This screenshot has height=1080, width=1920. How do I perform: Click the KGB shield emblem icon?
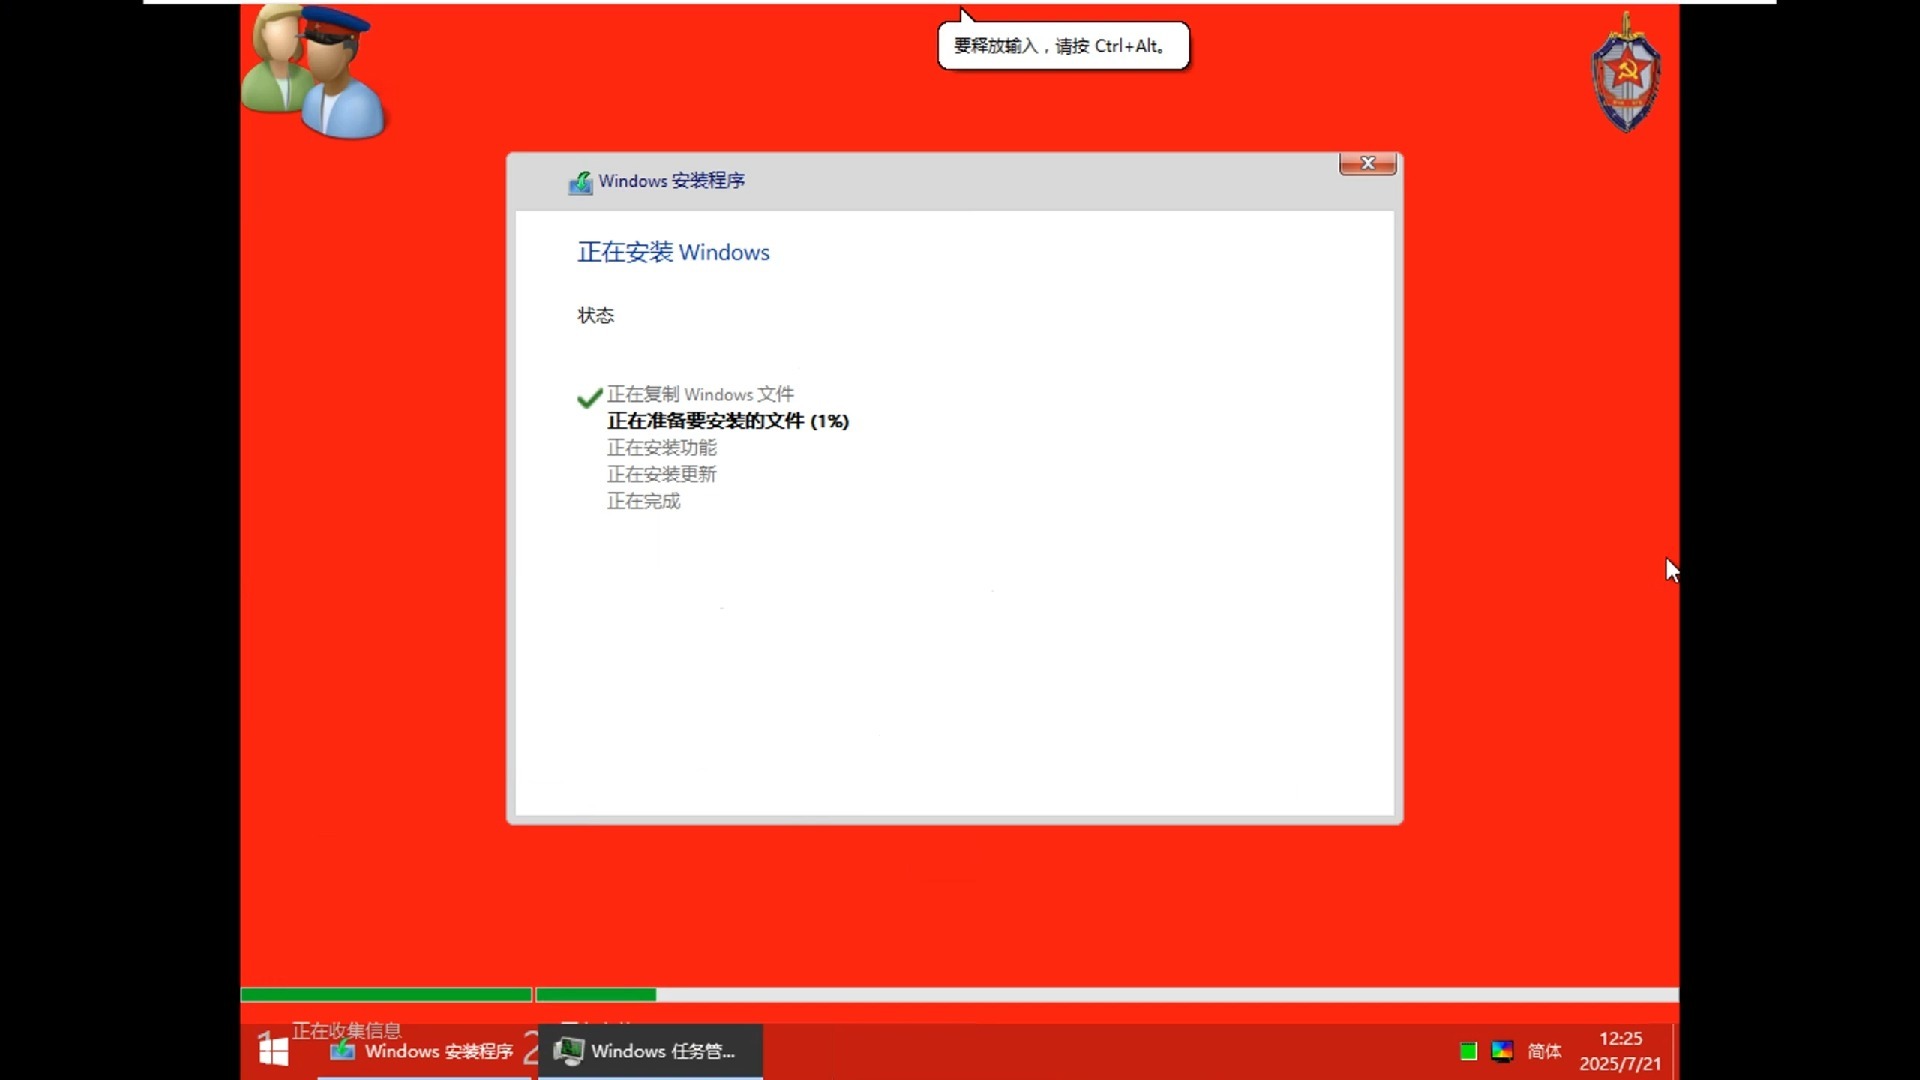pos(1626,72)
